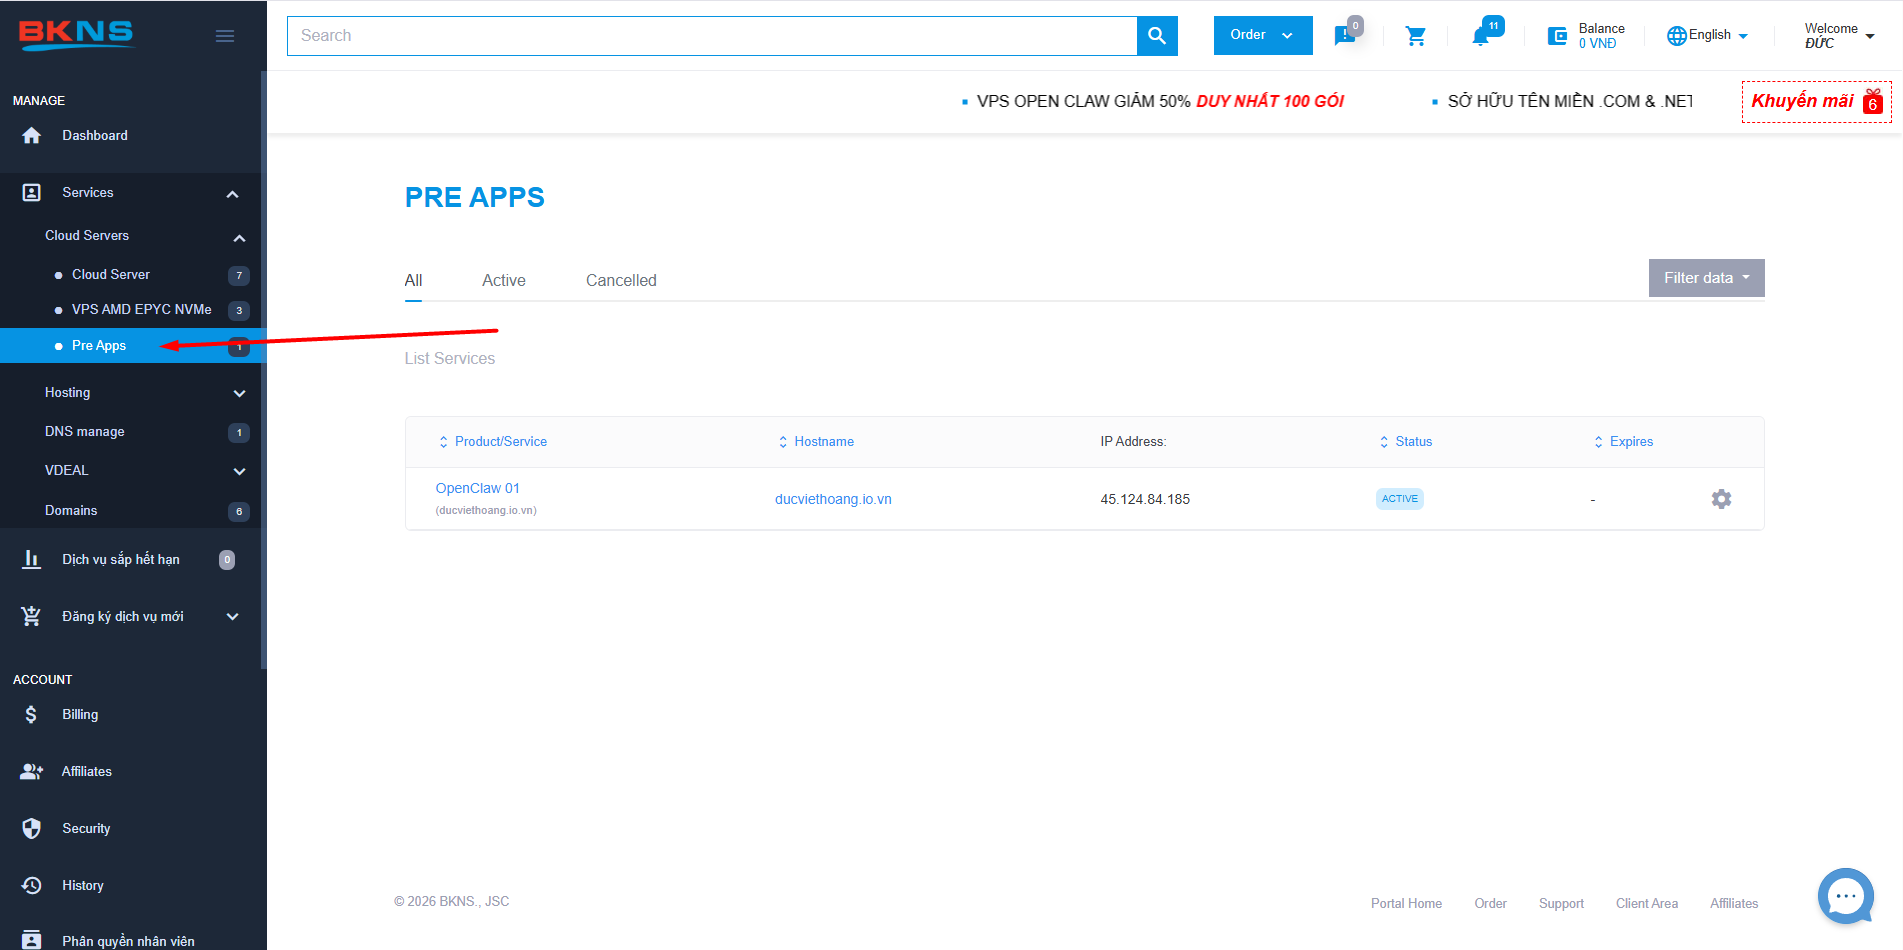1903x950 pixels.
Task: Click the Security shield icon
Action: [x=32, y=829]
